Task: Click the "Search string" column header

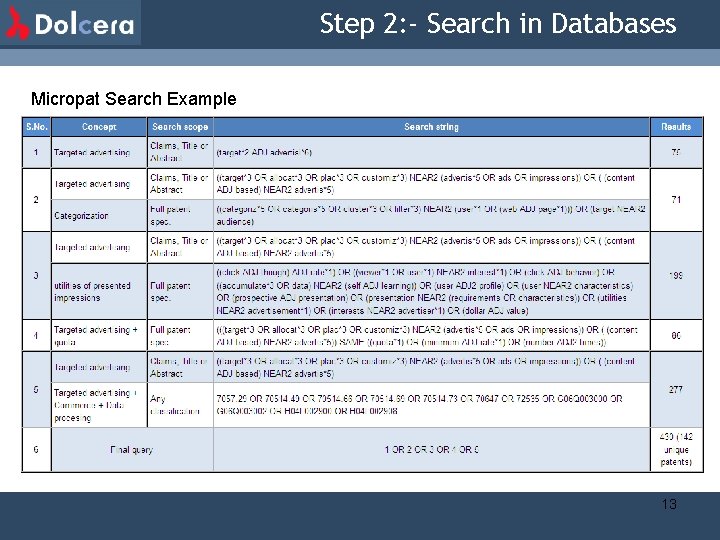Action: [431, 127]
